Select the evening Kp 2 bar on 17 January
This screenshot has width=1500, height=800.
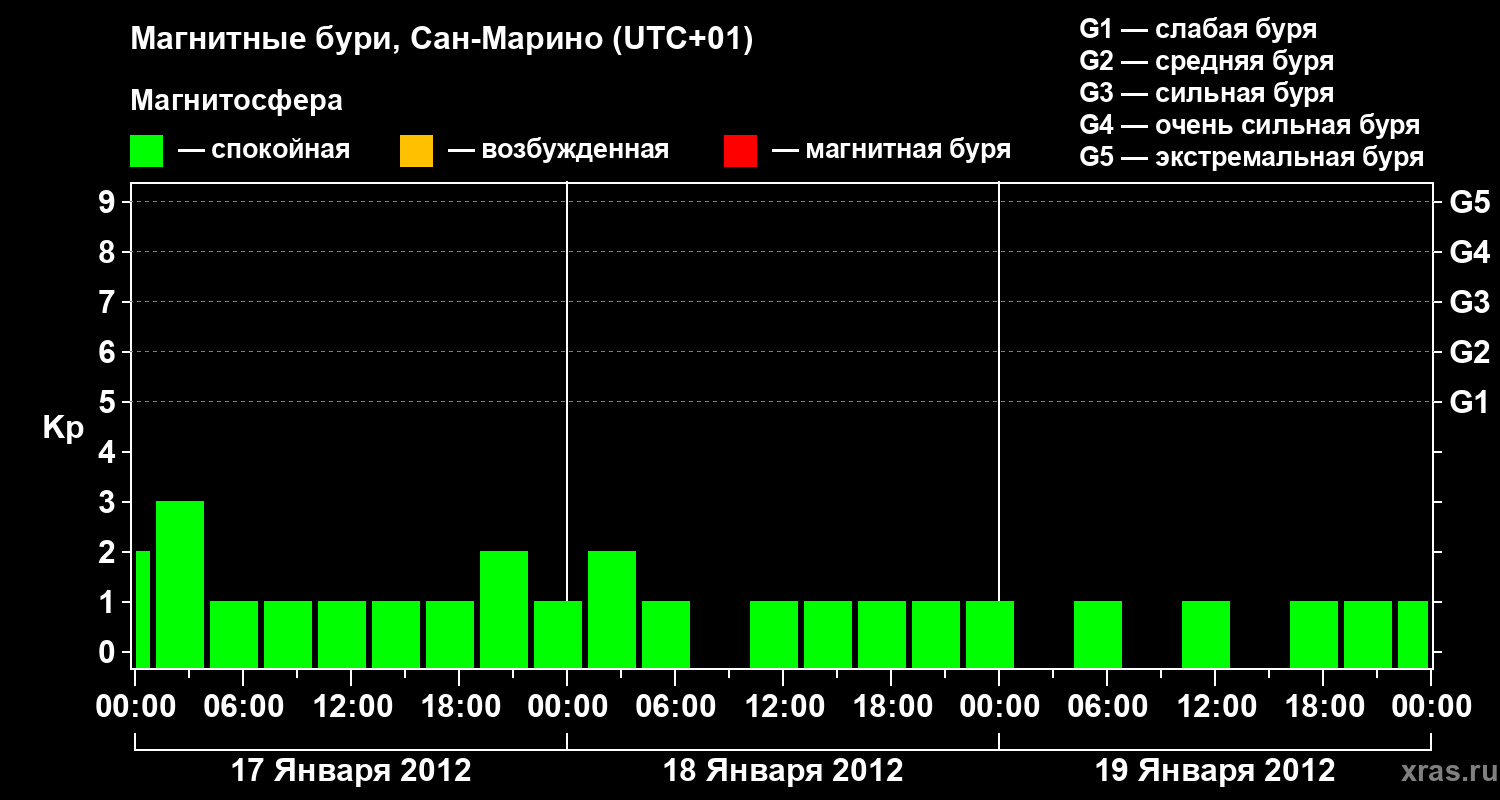[504, 609]
